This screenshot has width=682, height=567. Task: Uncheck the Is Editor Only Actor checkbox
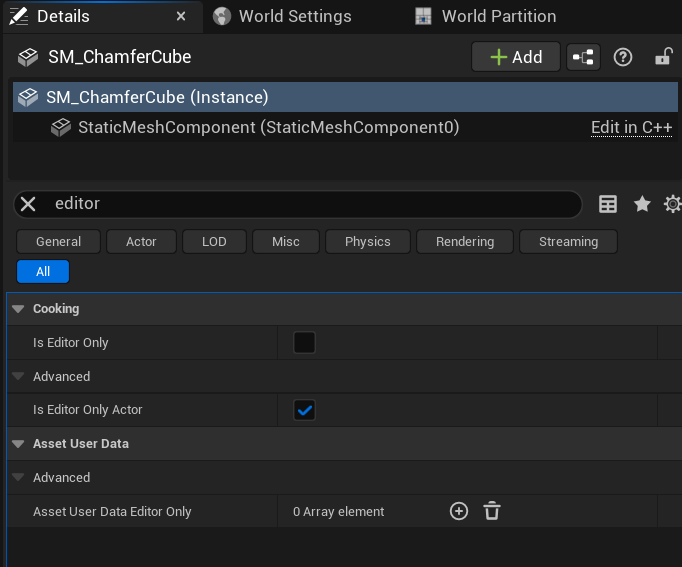click(304, 410)
